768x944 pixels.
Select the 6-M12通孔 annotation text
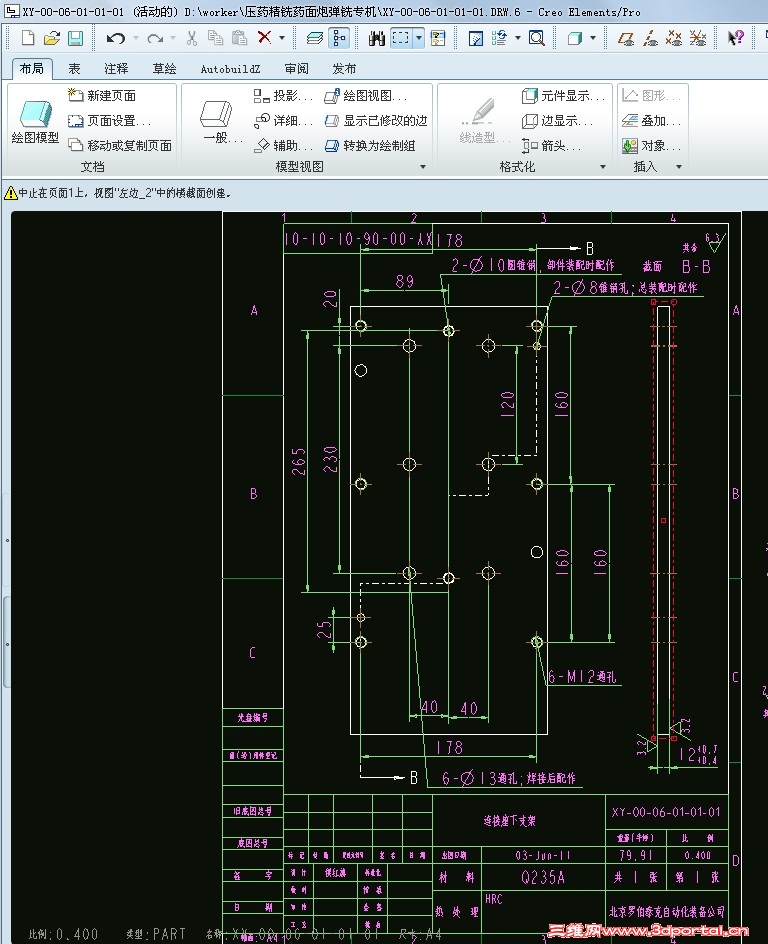(x=582, y=677)
